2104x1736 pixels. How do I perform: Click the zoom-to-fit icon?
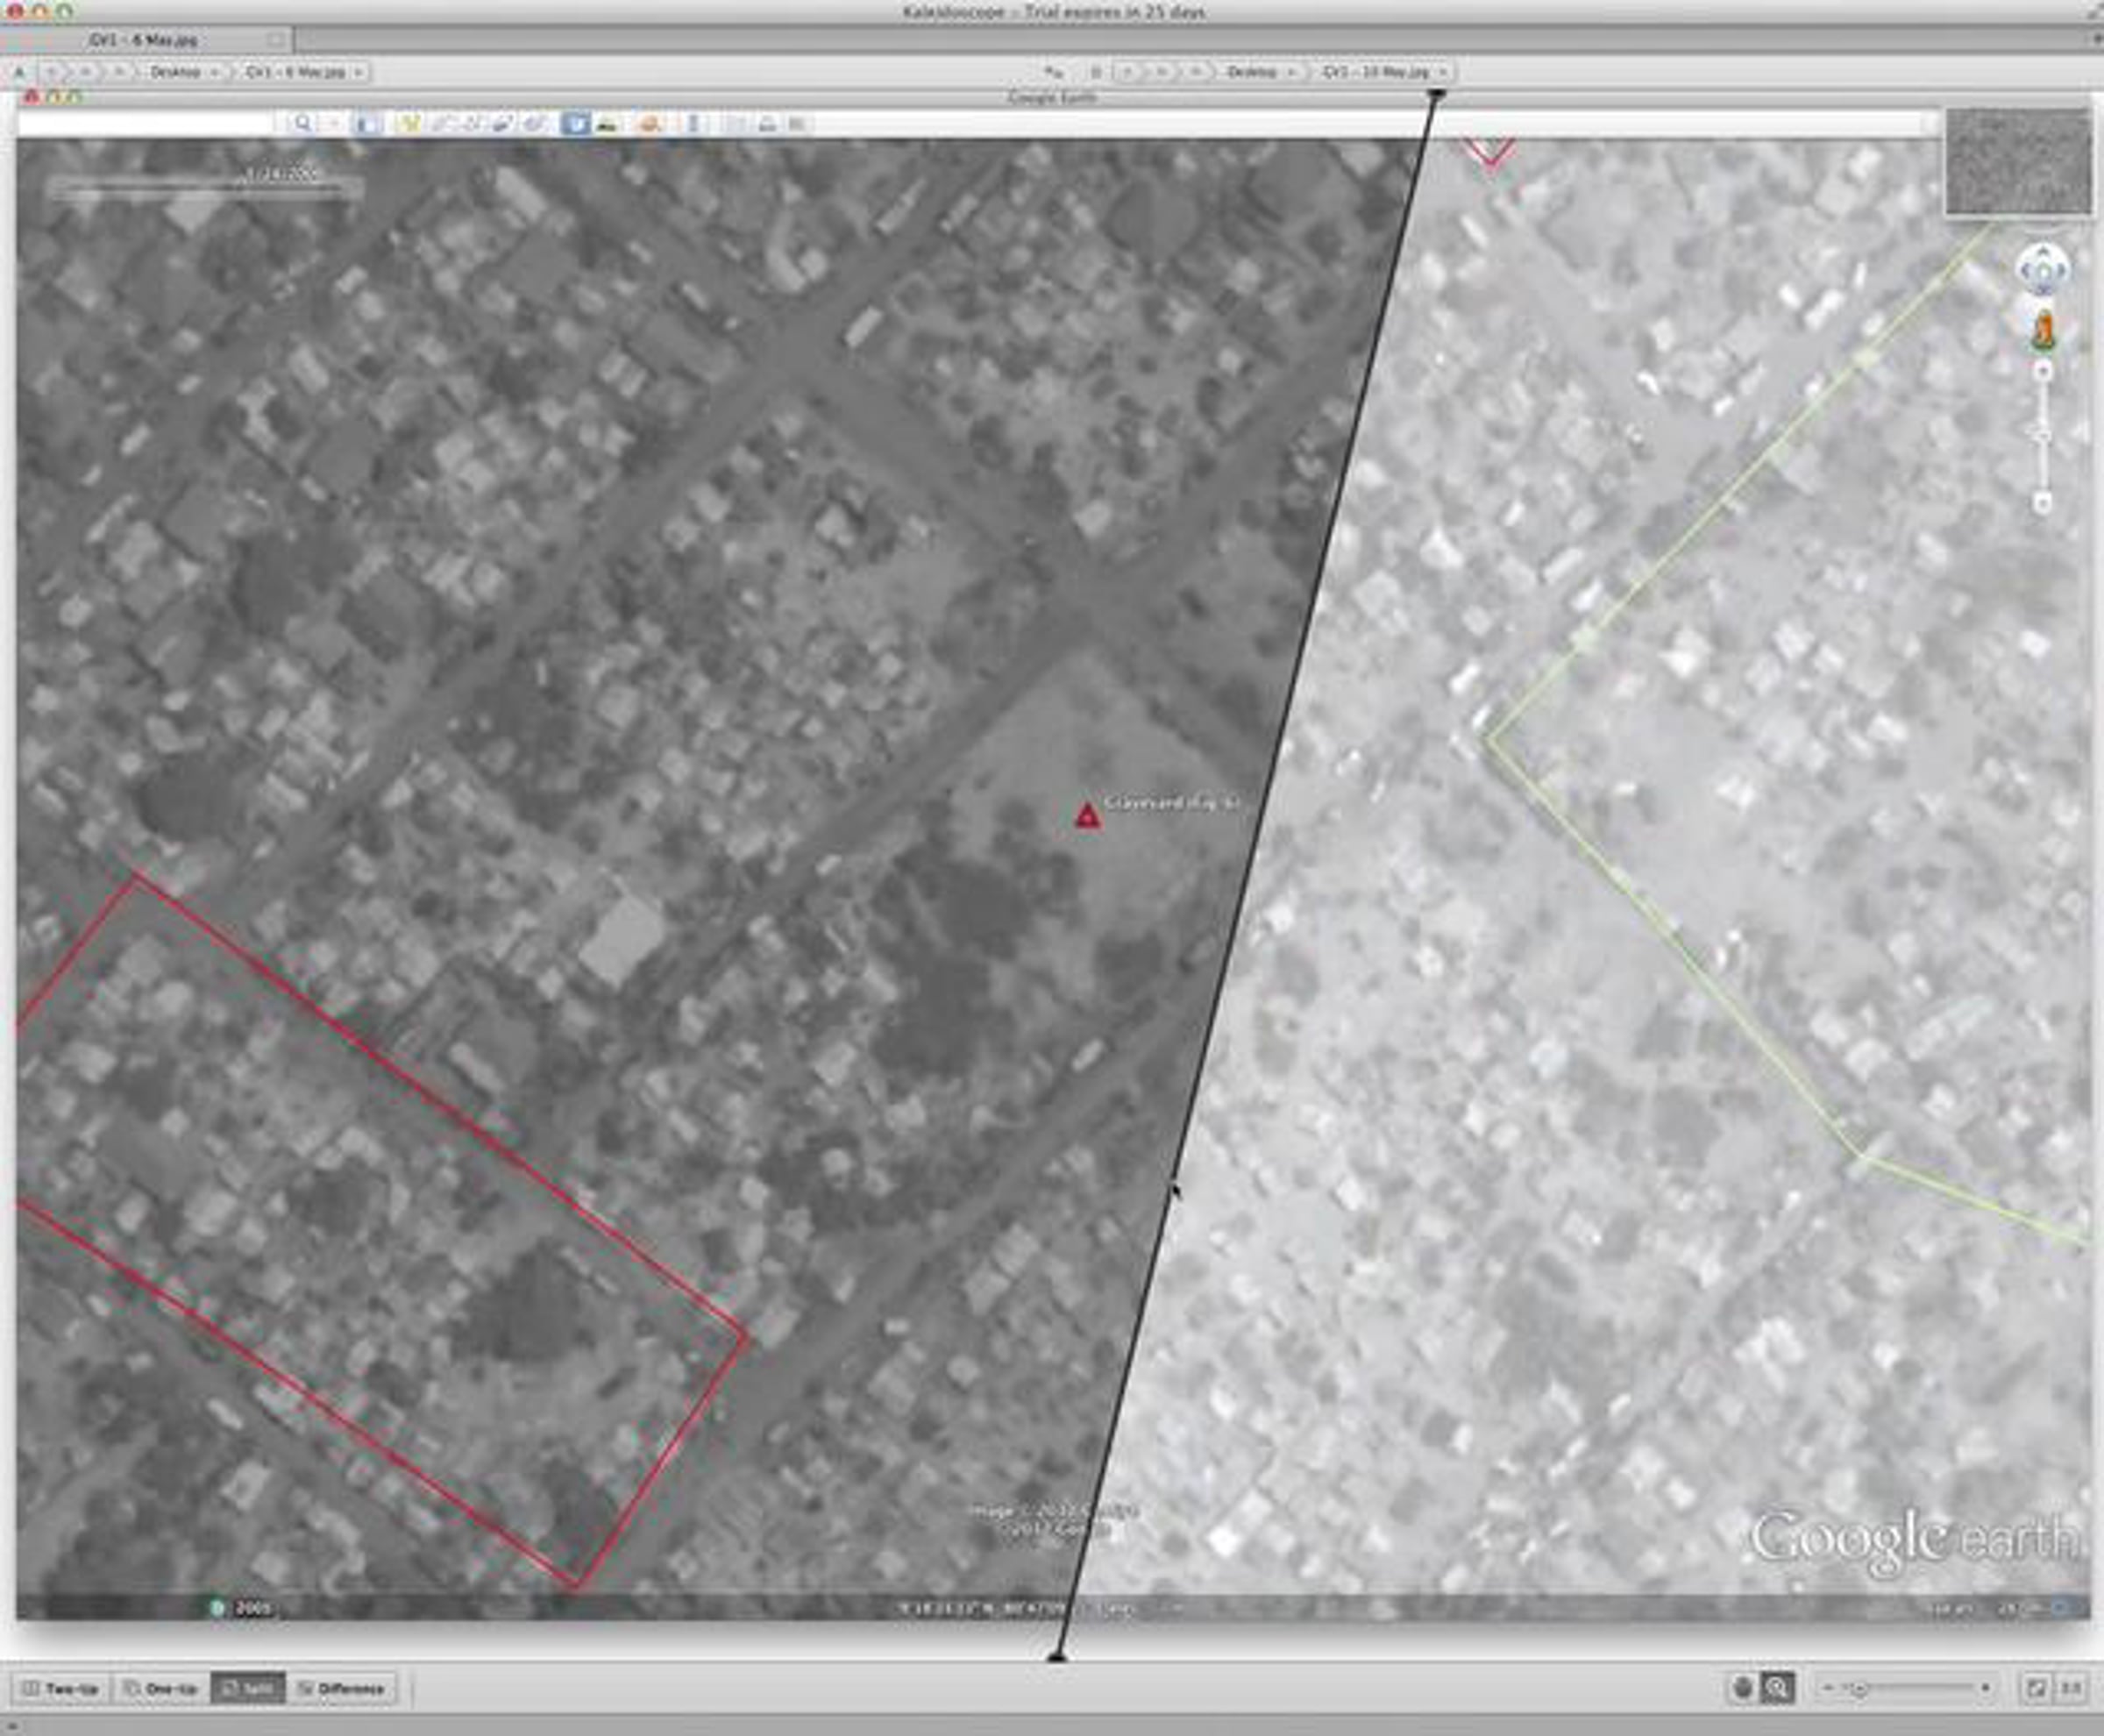[2036, 1688]
